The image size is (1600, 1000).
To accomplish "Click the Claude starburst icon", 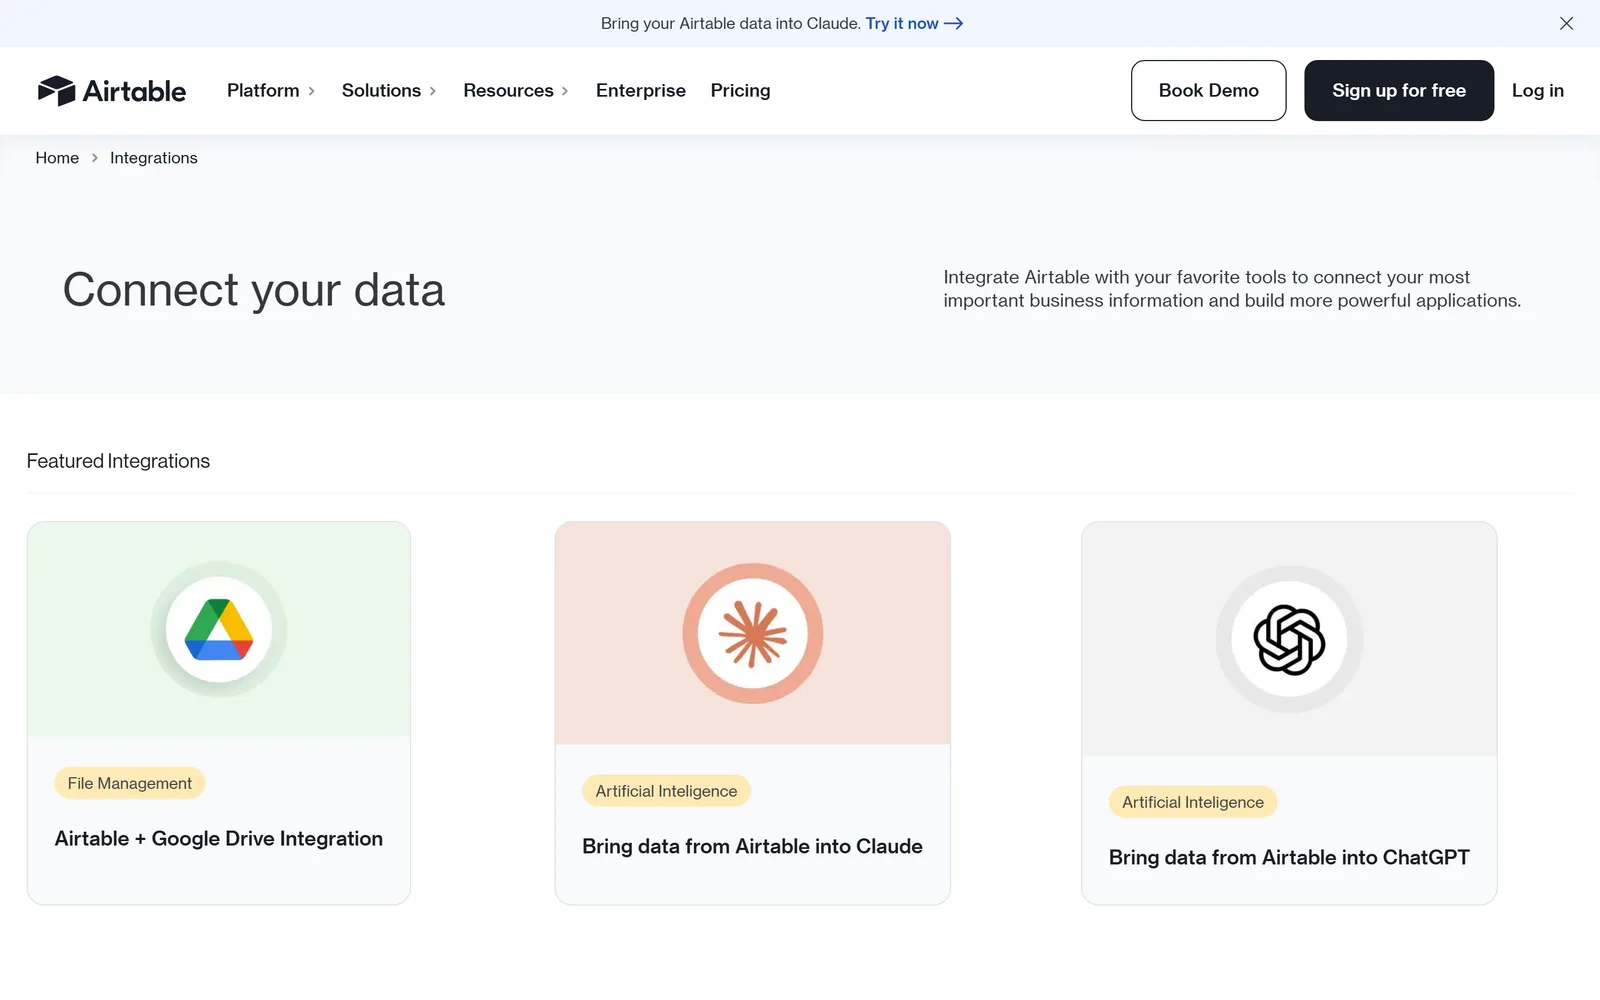I will tap(753, 634).
